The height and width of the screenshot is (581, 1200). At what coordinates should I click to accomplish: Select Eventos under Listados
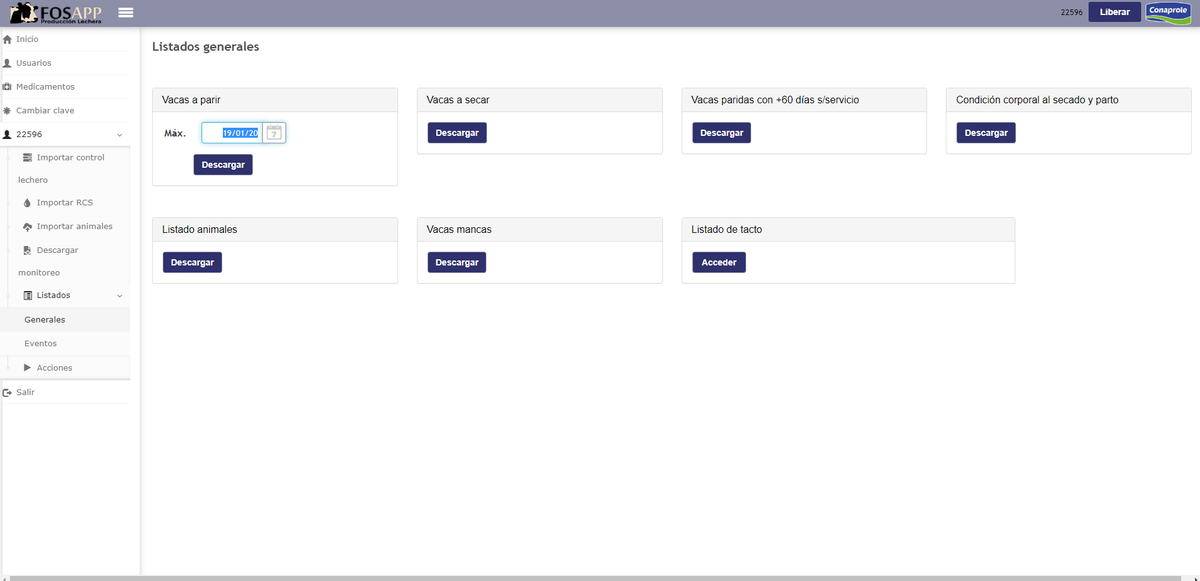click(x=65, y=344)
